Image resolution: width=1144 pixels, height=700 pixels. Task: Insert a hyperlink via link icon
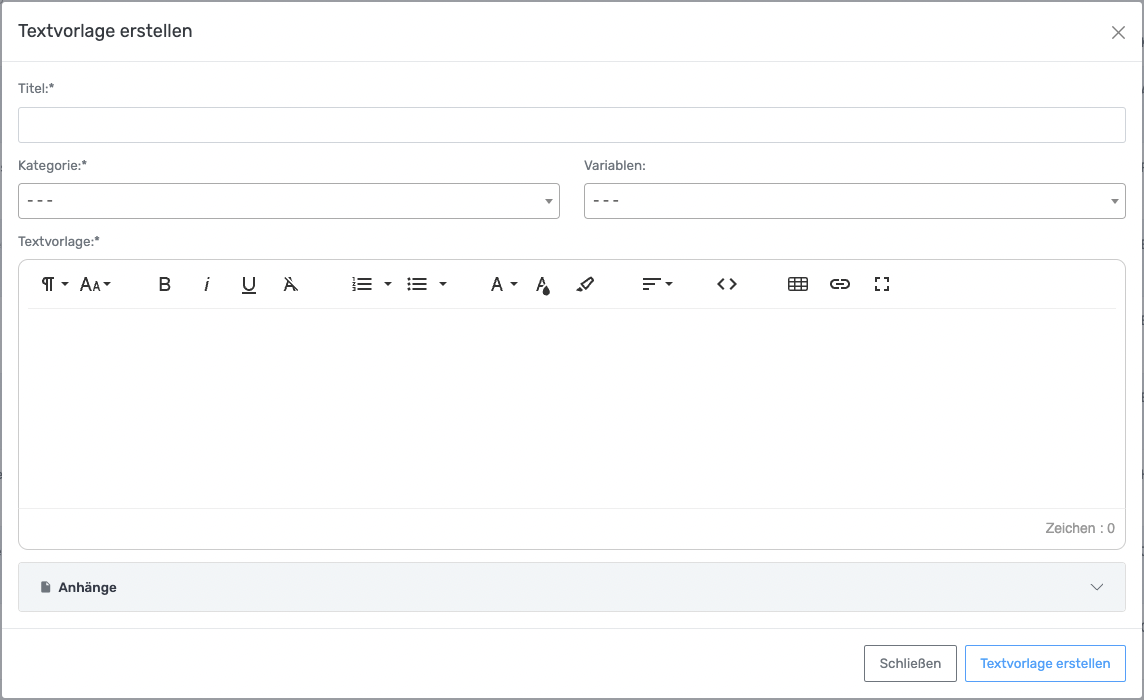tap(840, 285)
